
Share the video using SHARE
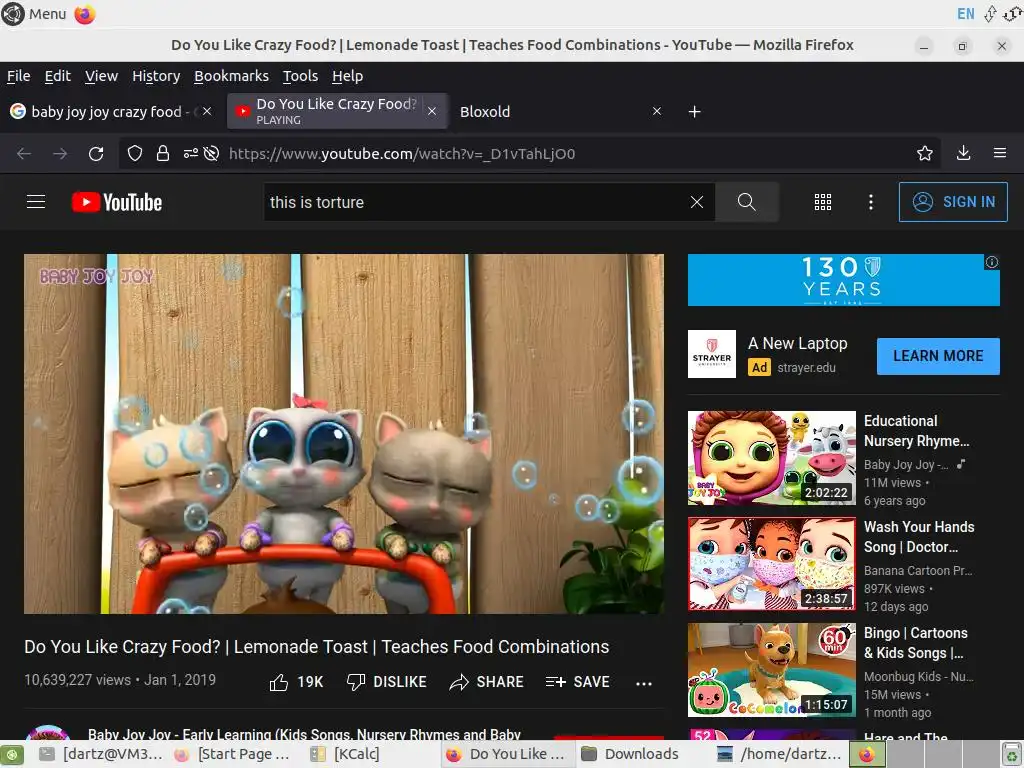(x=487, y=682)
